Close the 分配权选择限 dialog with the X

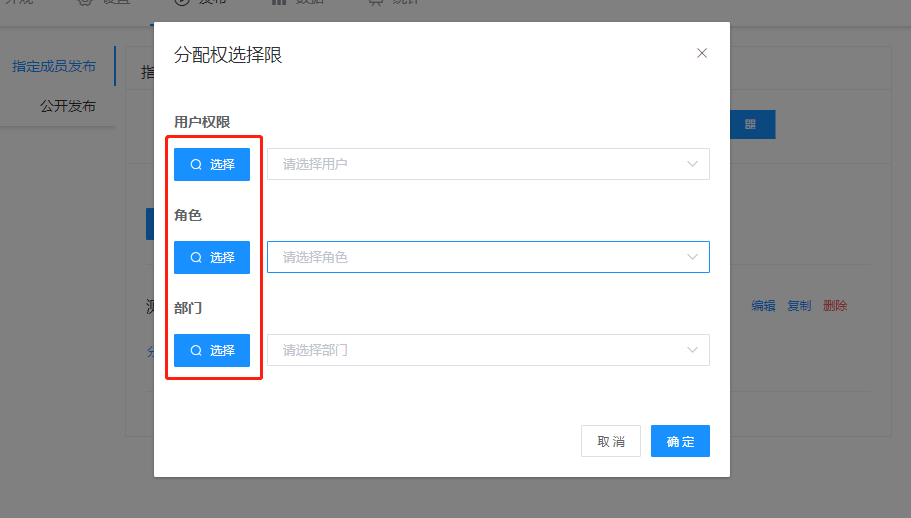tap(702, 54)
